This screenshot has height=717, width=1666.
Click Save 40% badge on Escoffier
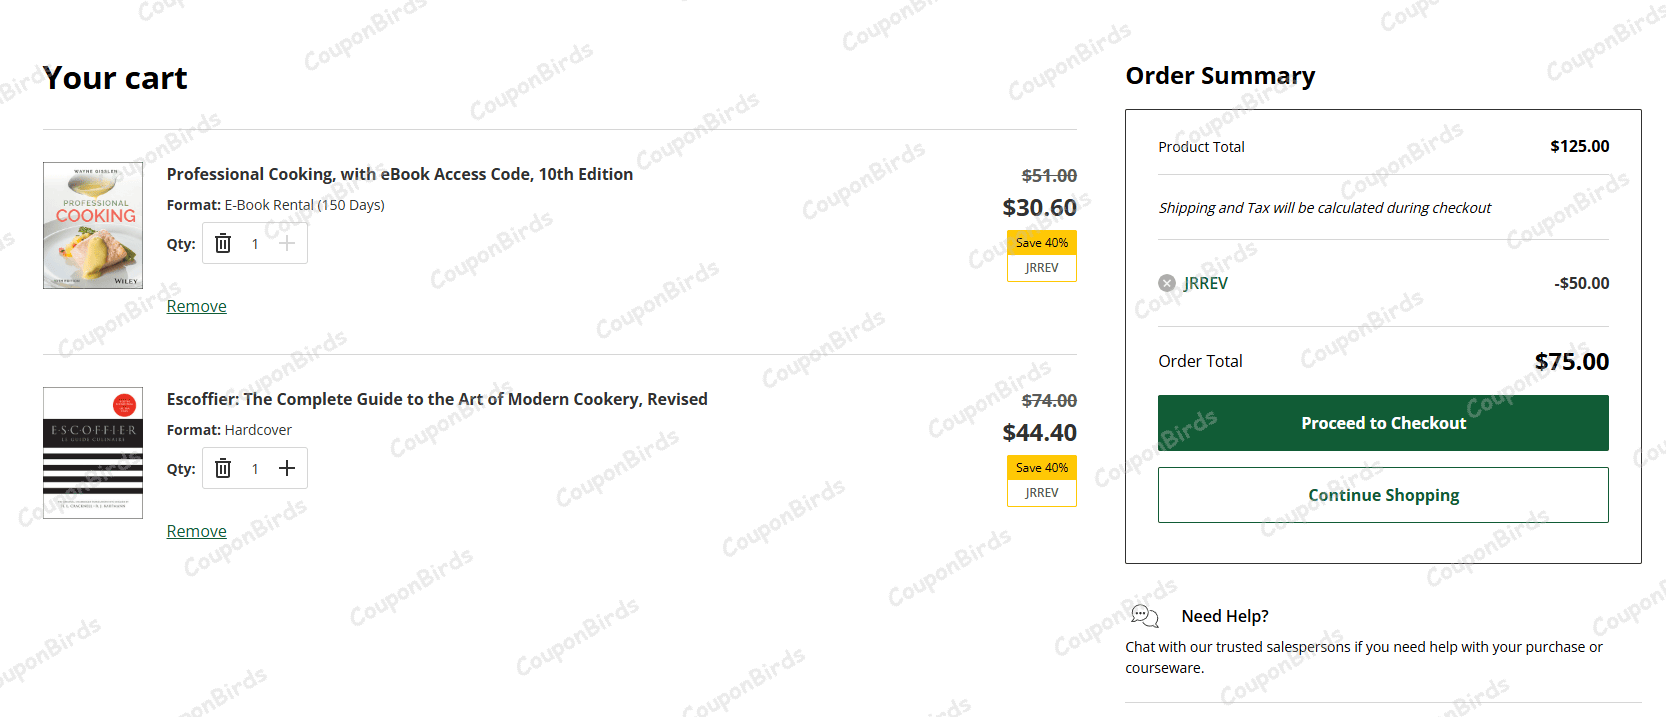tap(1042, 468)
